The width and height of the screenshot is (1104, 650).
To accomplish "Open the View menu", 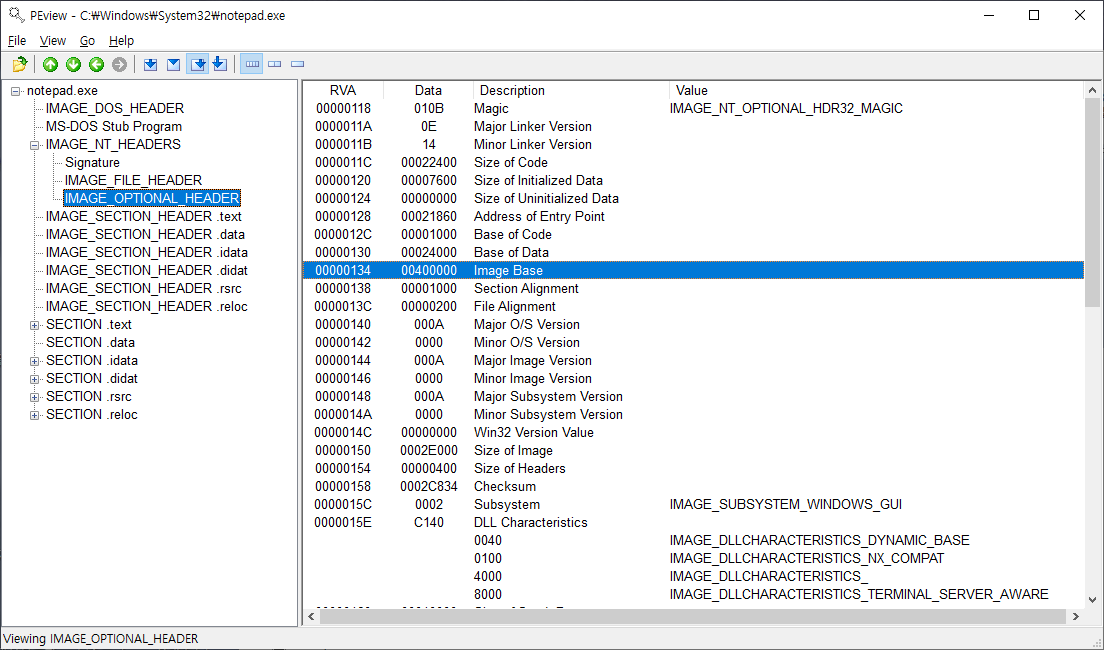I will pyautogui.click(x=53, y=41).
